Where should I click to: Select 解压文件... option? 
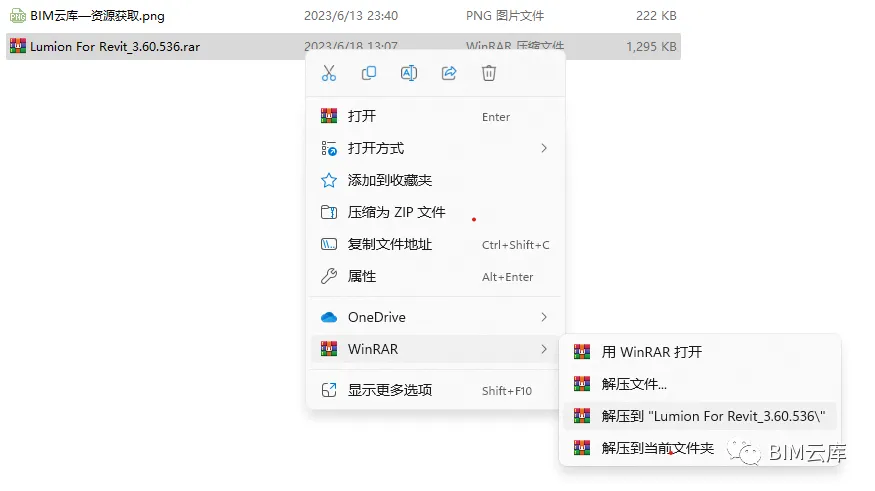coord(700,384)
